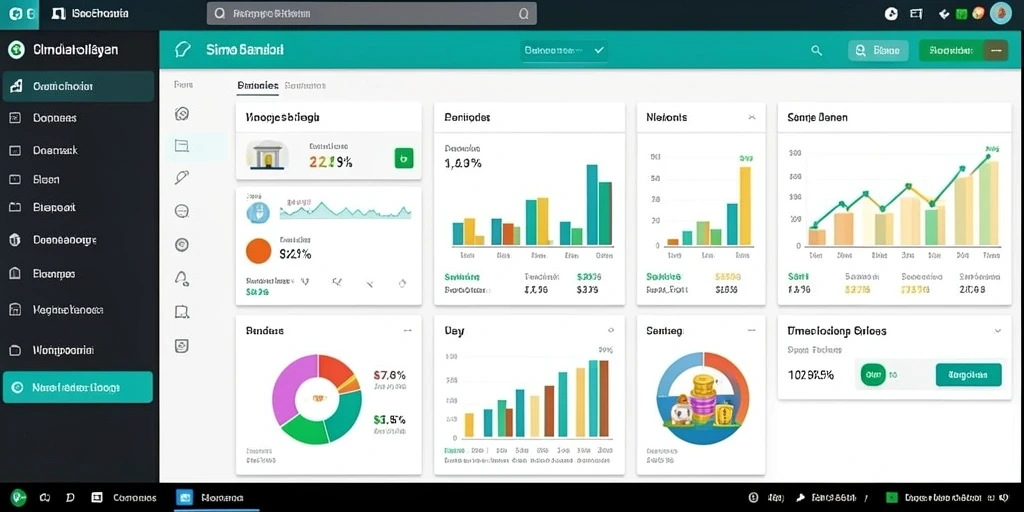The height and width of the screenshot is (512, 1024).
Task: Click the magnifier icon in the teal header
Action: [x=816, y=50]
